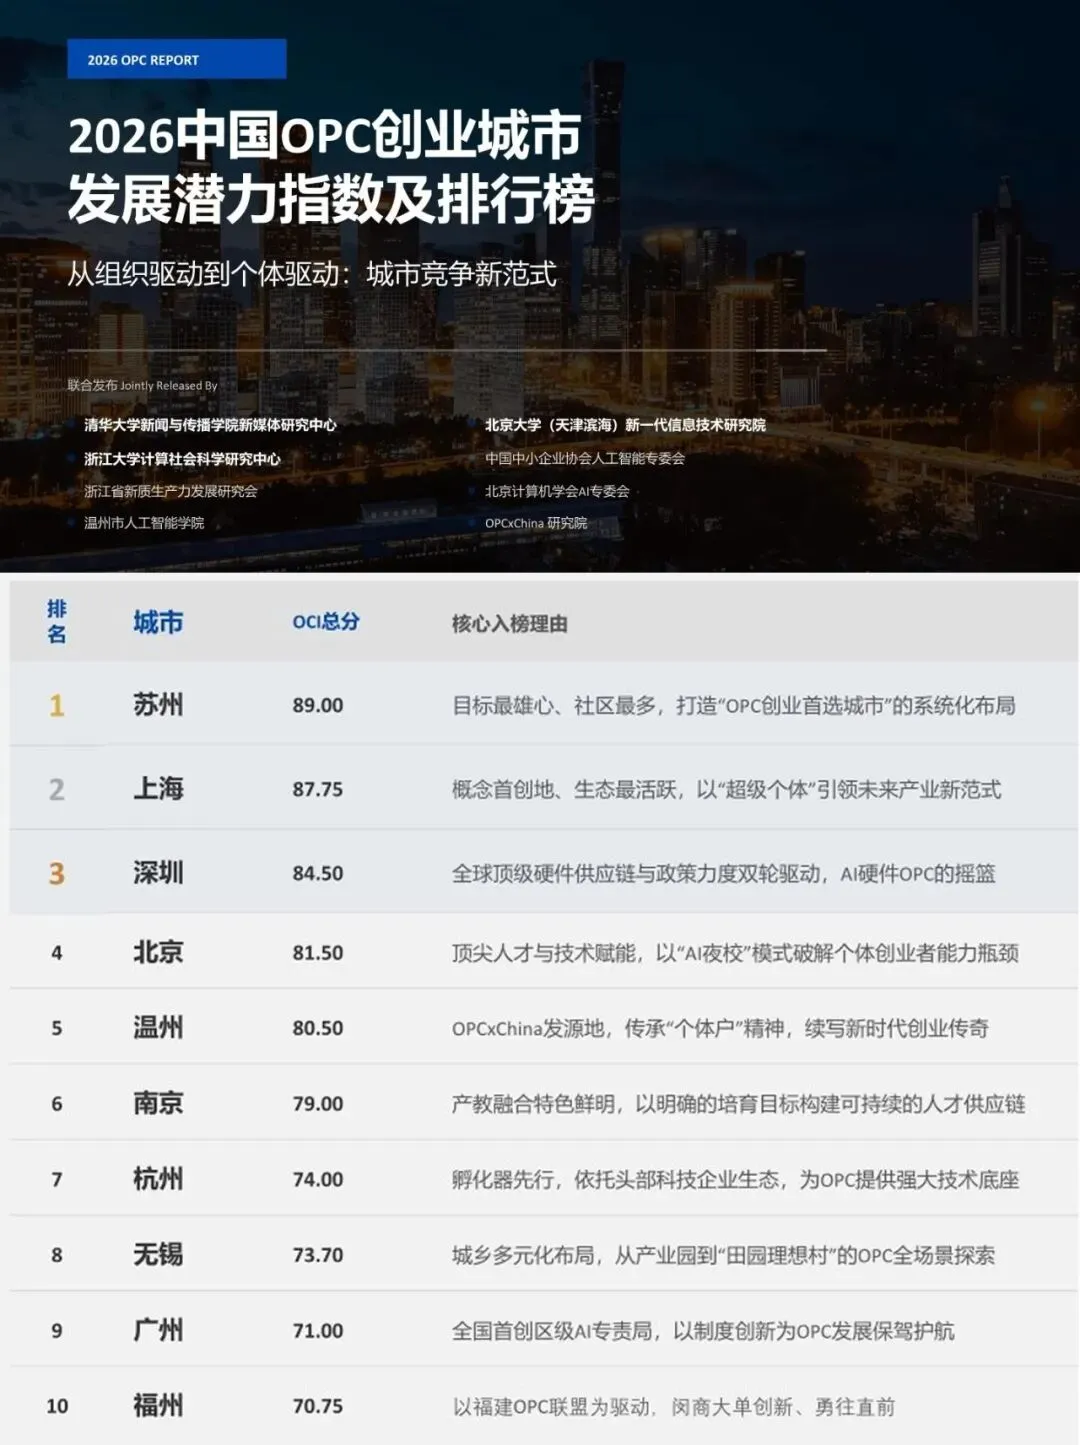Click '清华大学新闻与传播学院新媒体研究中心'
The width and height of the screenshot is (1080, 1445).
[210, 425]
